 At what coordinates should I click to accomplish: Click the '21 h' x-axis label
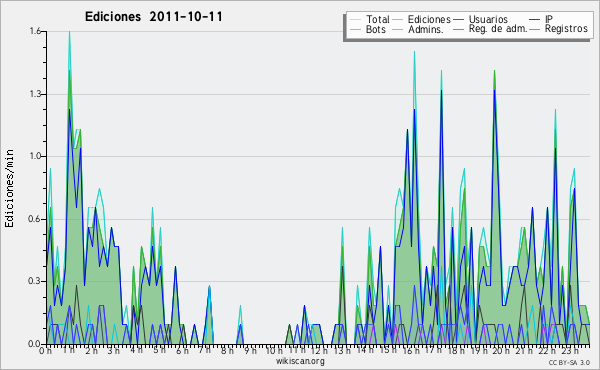[524, 351]
